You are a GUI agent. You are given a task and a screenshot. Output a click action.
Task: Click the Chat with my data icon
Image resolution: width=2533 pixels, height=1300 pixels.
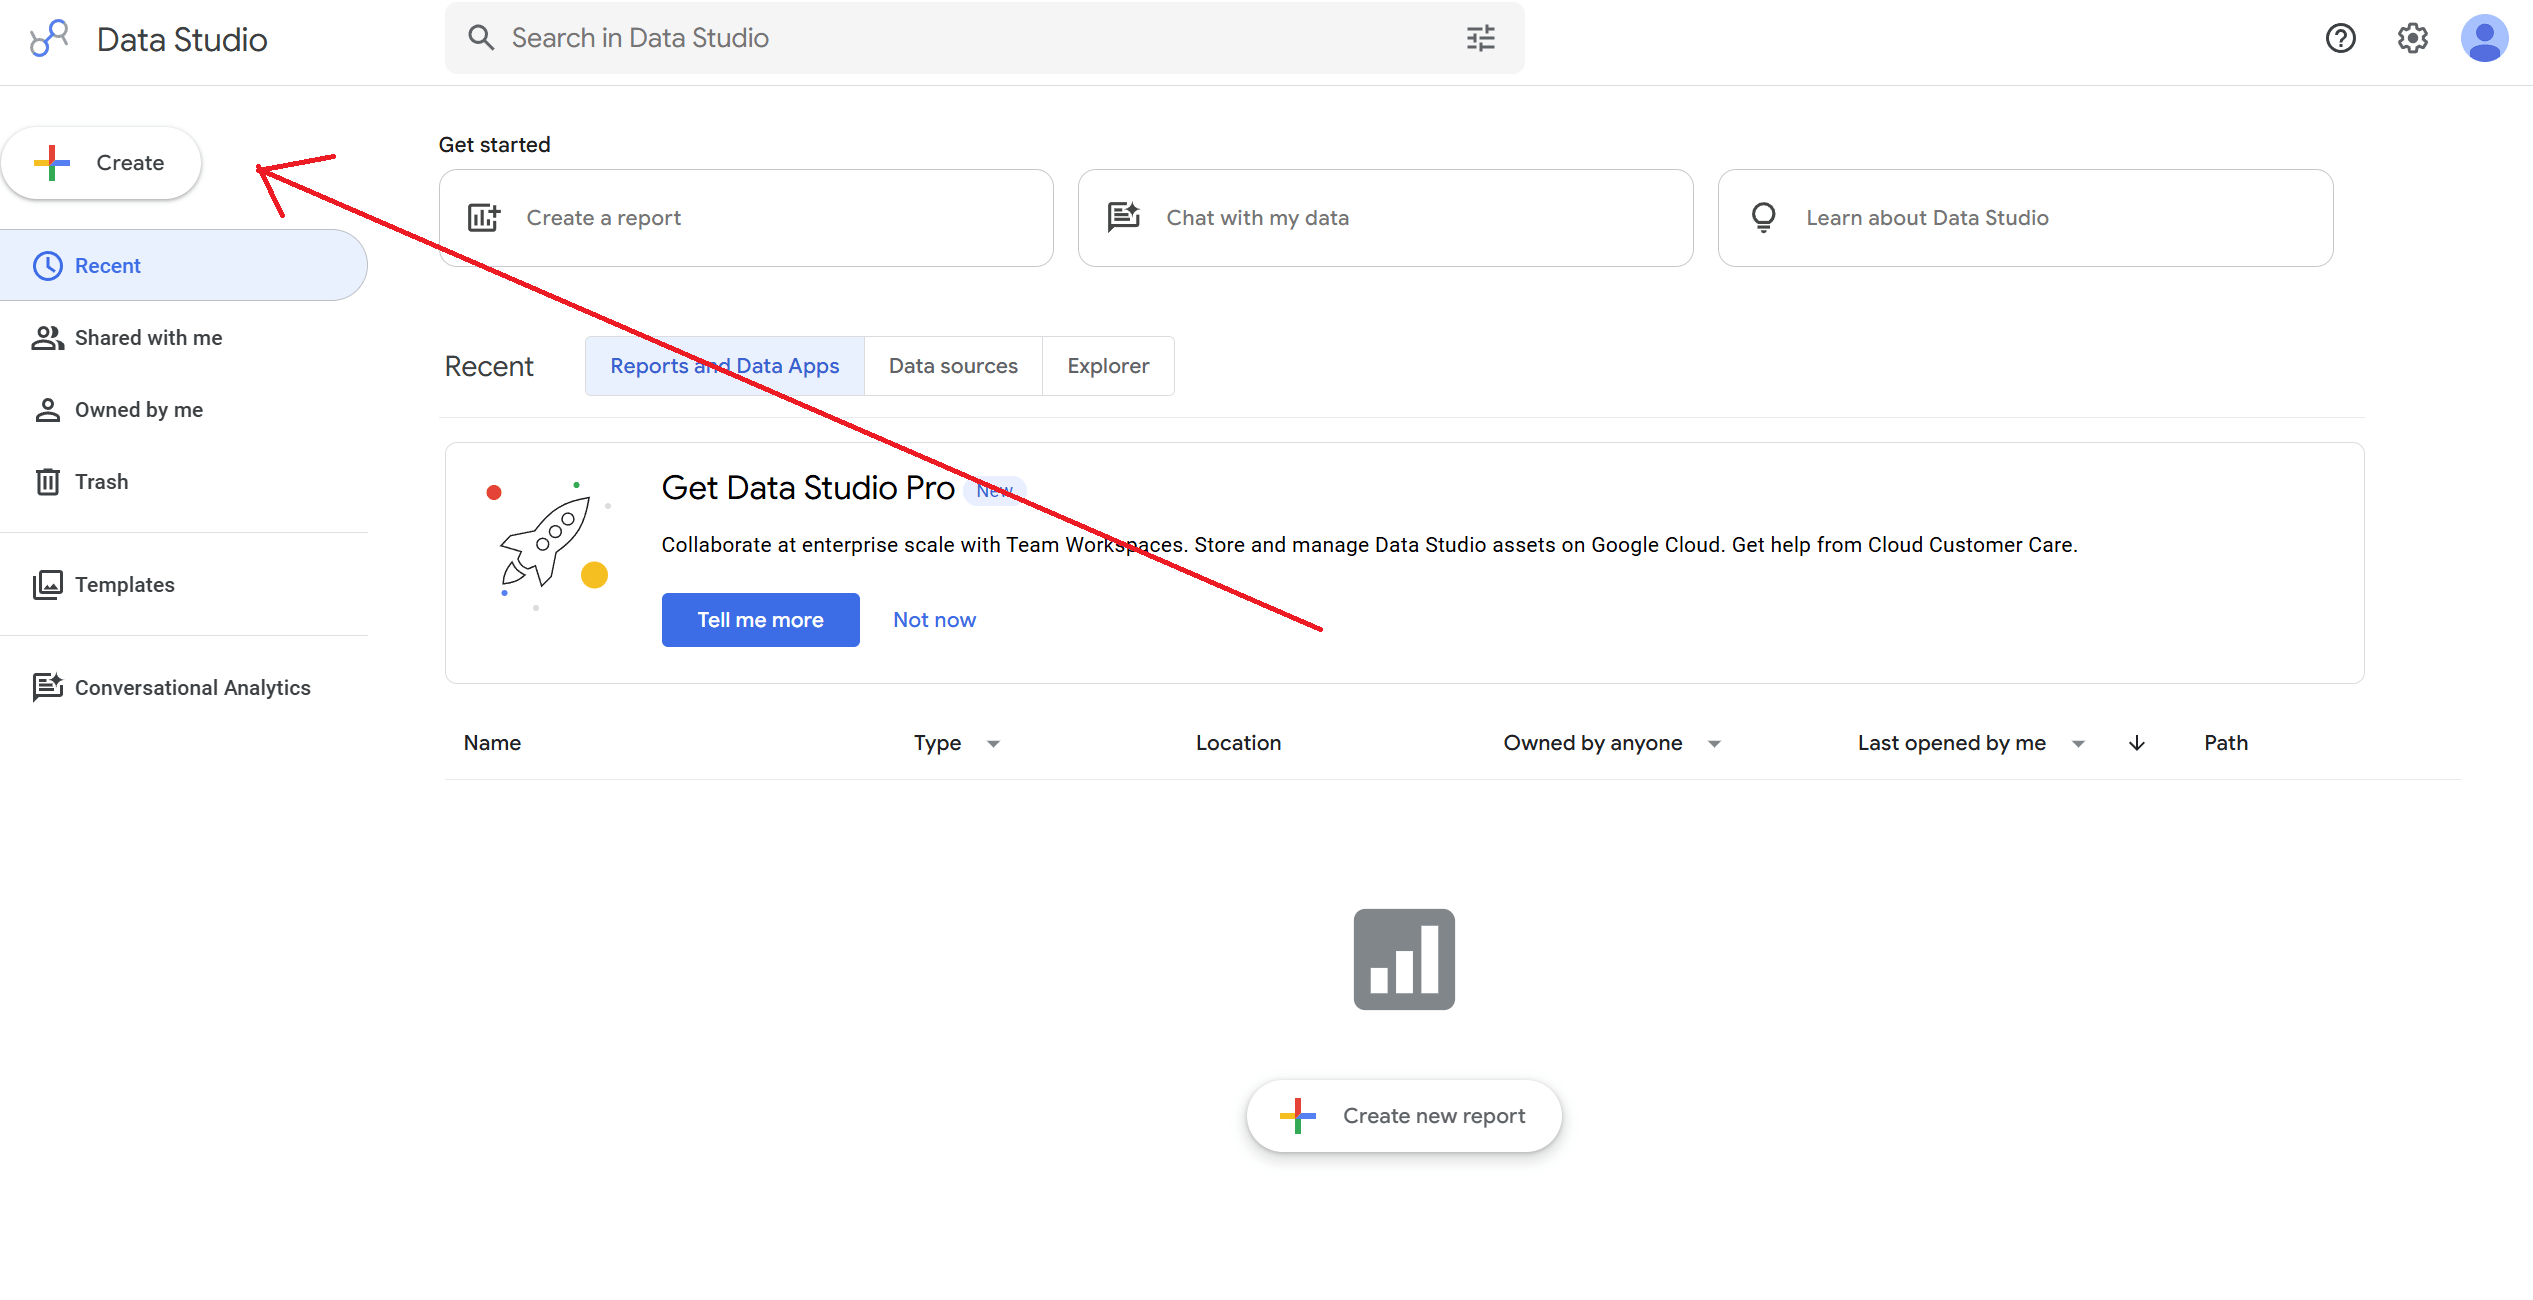click(1124, 217)
